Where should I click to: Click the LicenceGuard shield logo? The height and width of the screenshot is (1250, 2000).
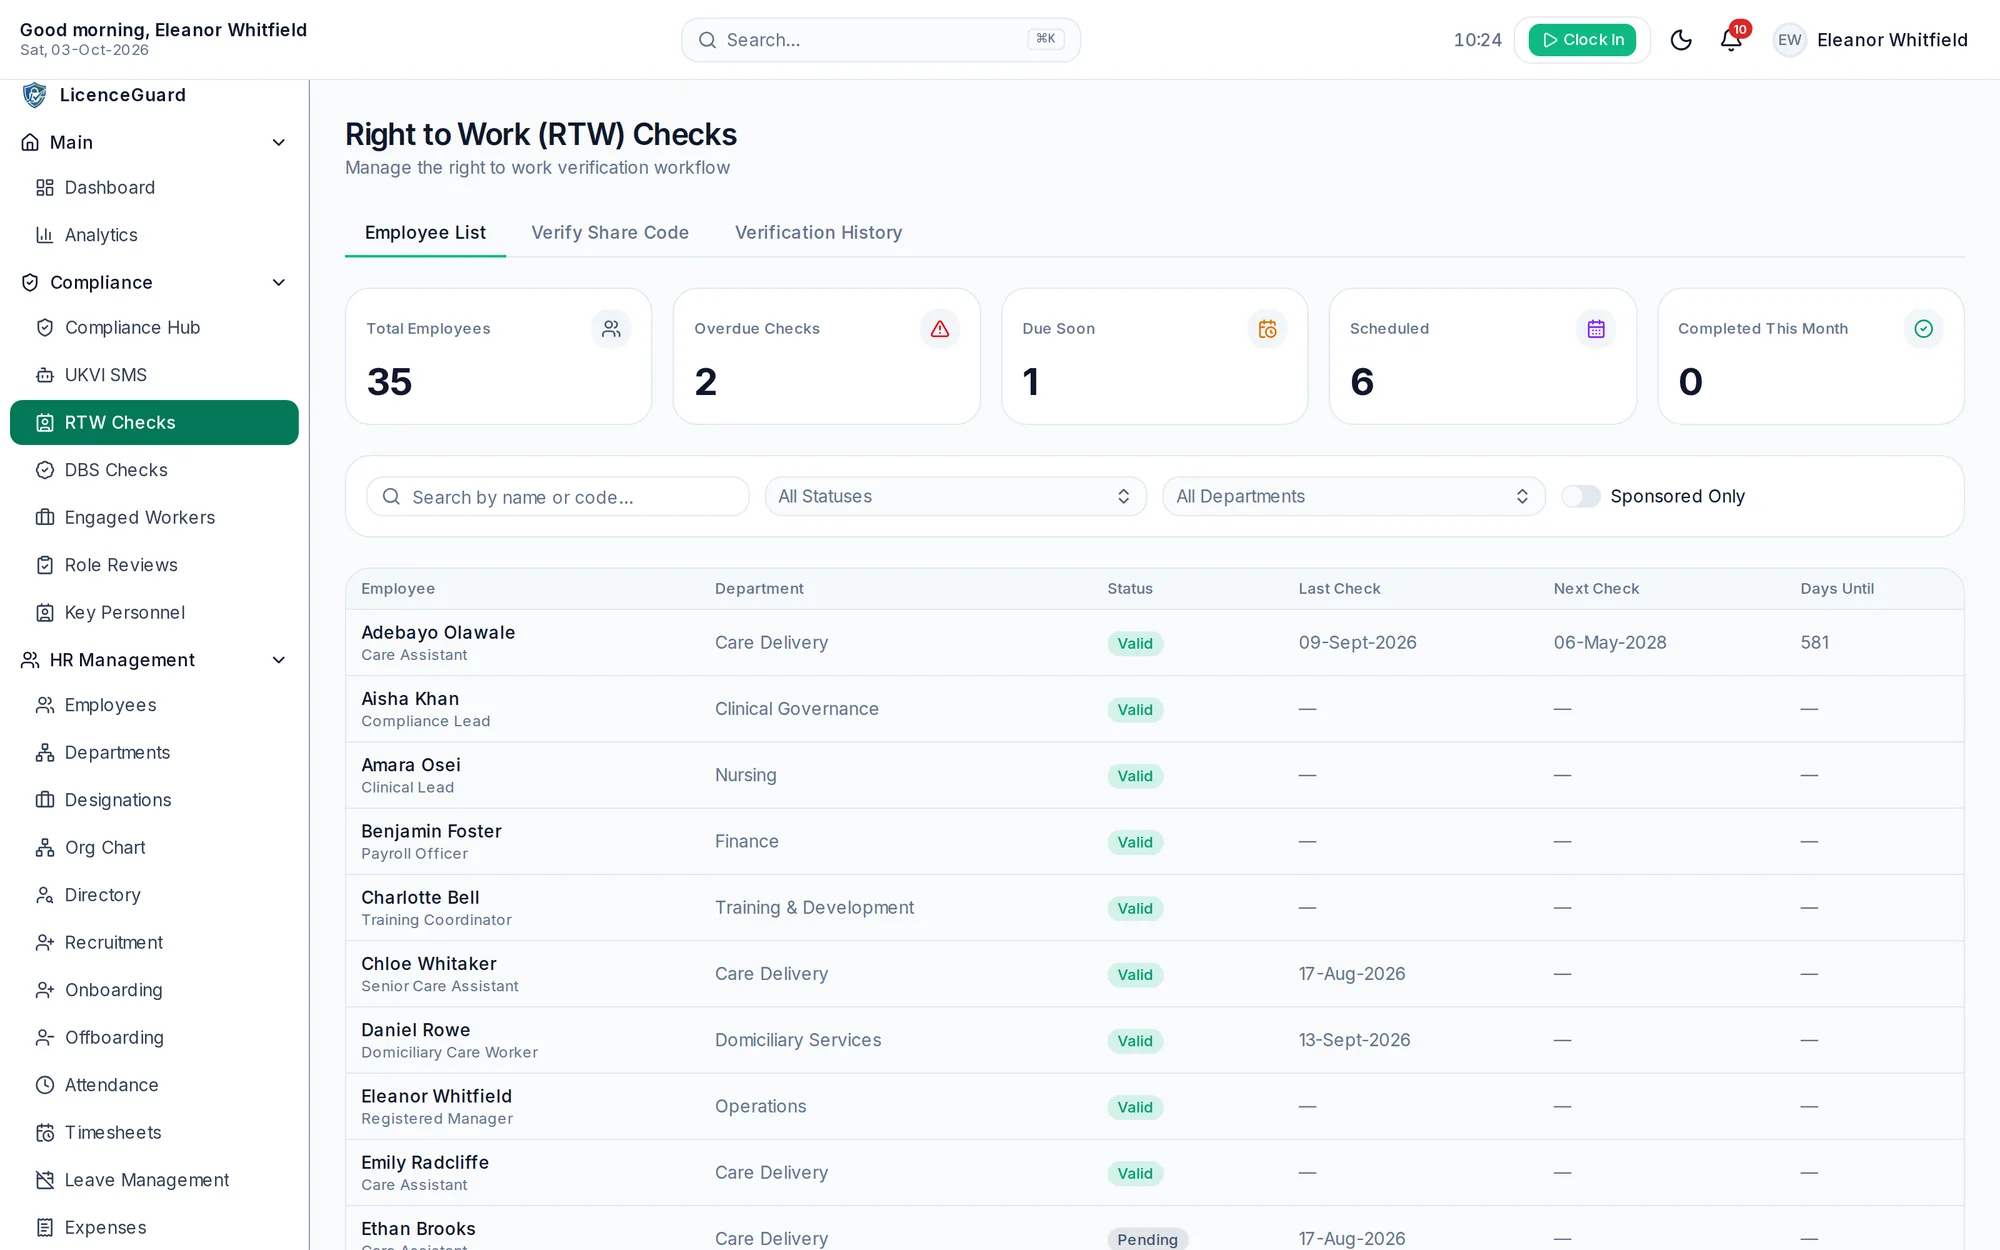(x=35, y=95)
